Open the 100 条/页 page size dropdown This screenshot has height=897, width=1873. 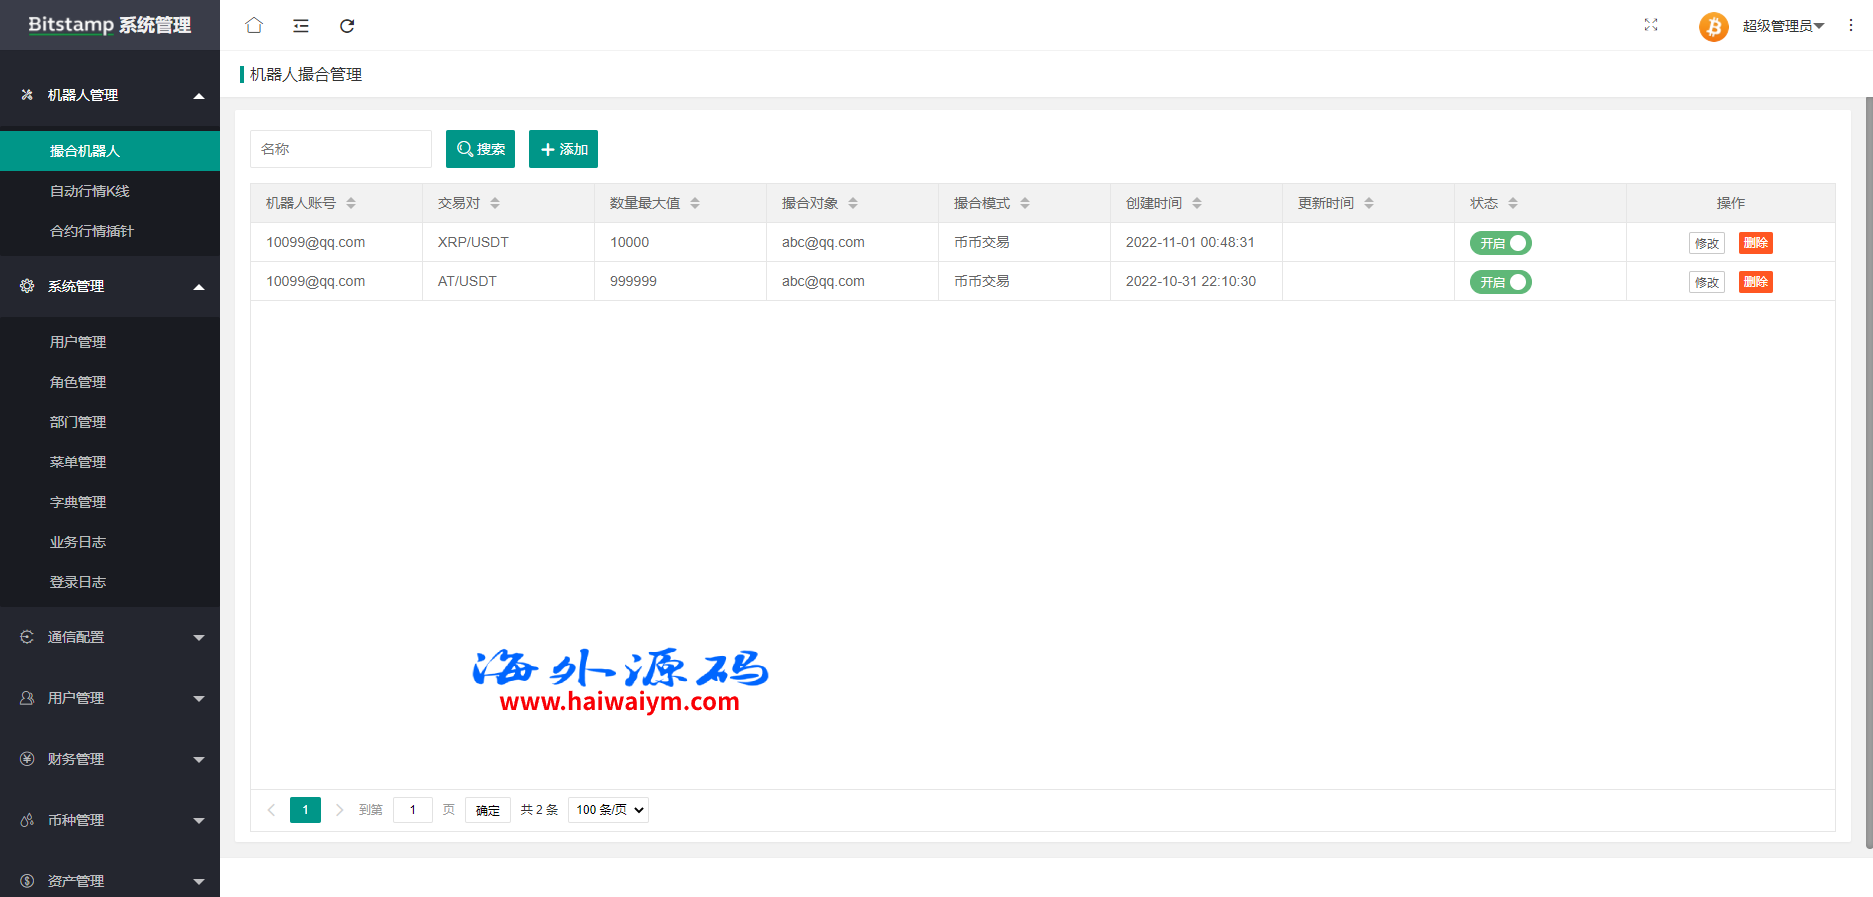[x=608, y=810]
